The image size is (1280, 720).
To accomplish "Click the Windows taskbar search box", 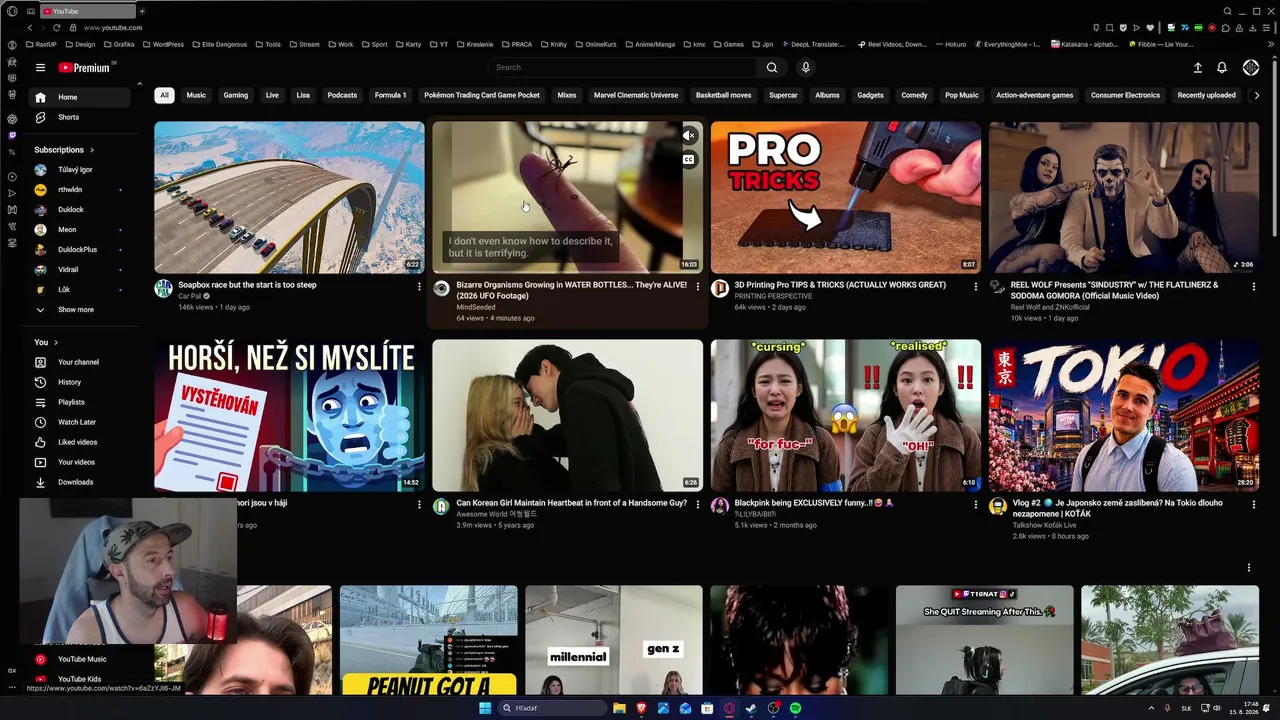I will click(552, 708).
